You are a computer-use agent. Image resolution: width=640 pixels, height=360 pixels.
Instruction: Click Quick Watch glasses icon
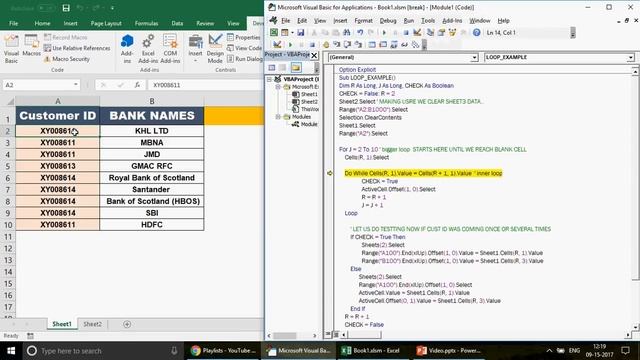tap(404, 44)
